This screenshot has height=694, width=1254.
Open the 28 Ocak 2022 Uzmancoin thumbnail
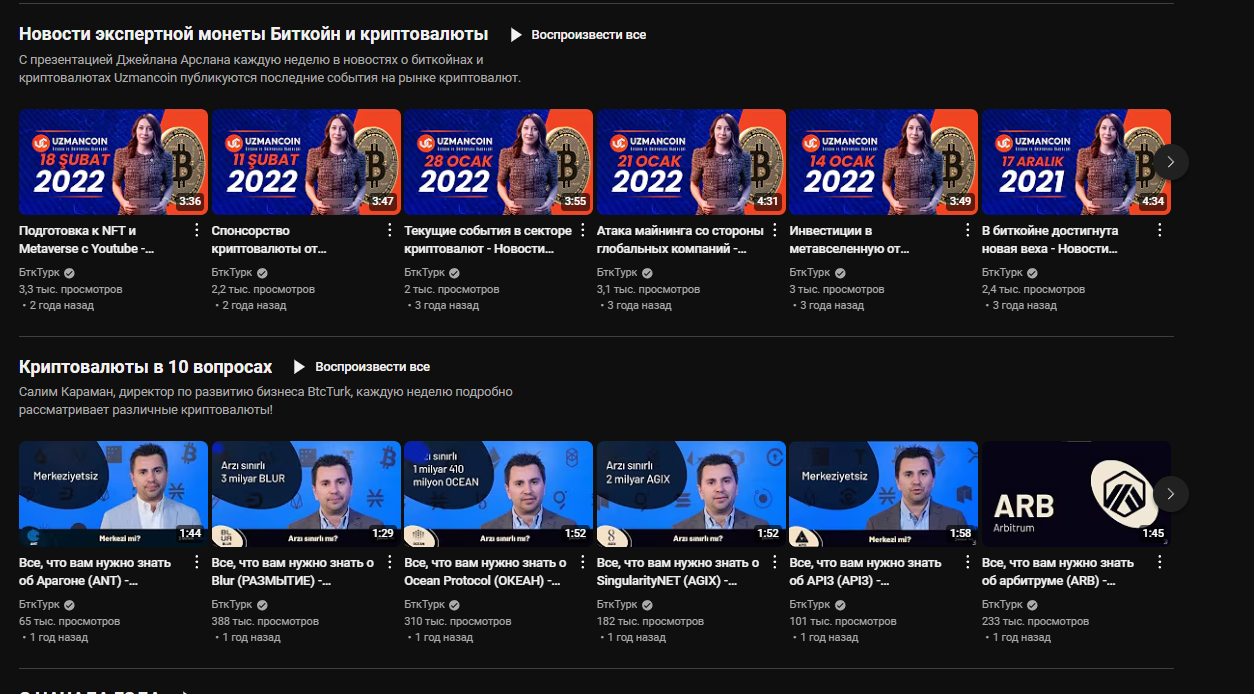tap(498, 162)
